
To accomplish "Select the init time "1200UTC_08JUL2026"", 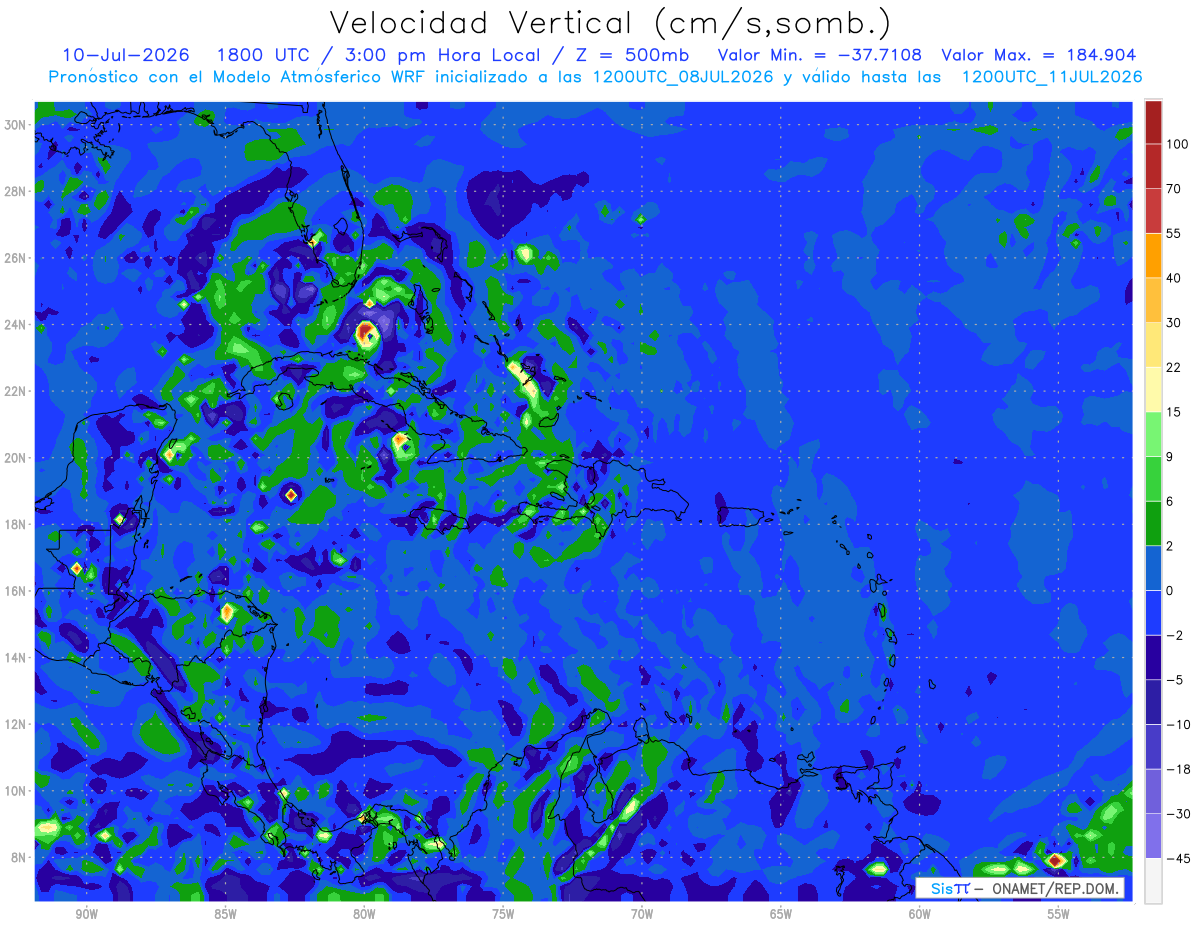I will 683,76.
